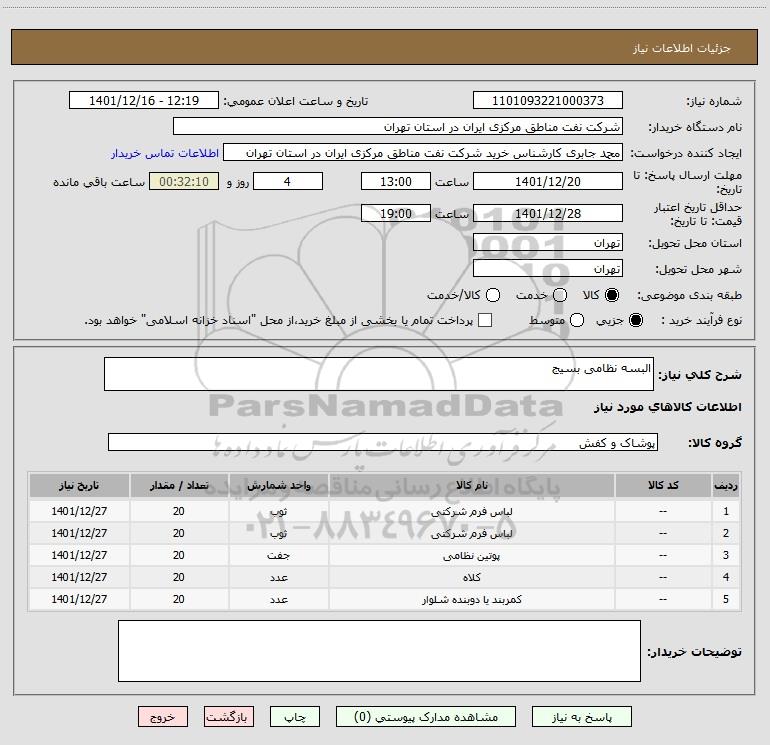Click the نام دستگاه خریدار field
The width and height of the screenshot is (770, 745).
[398, 127]
